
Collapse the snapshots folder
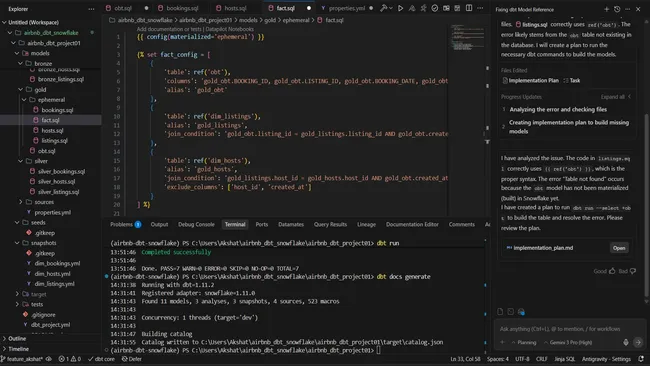coord(17,243)
